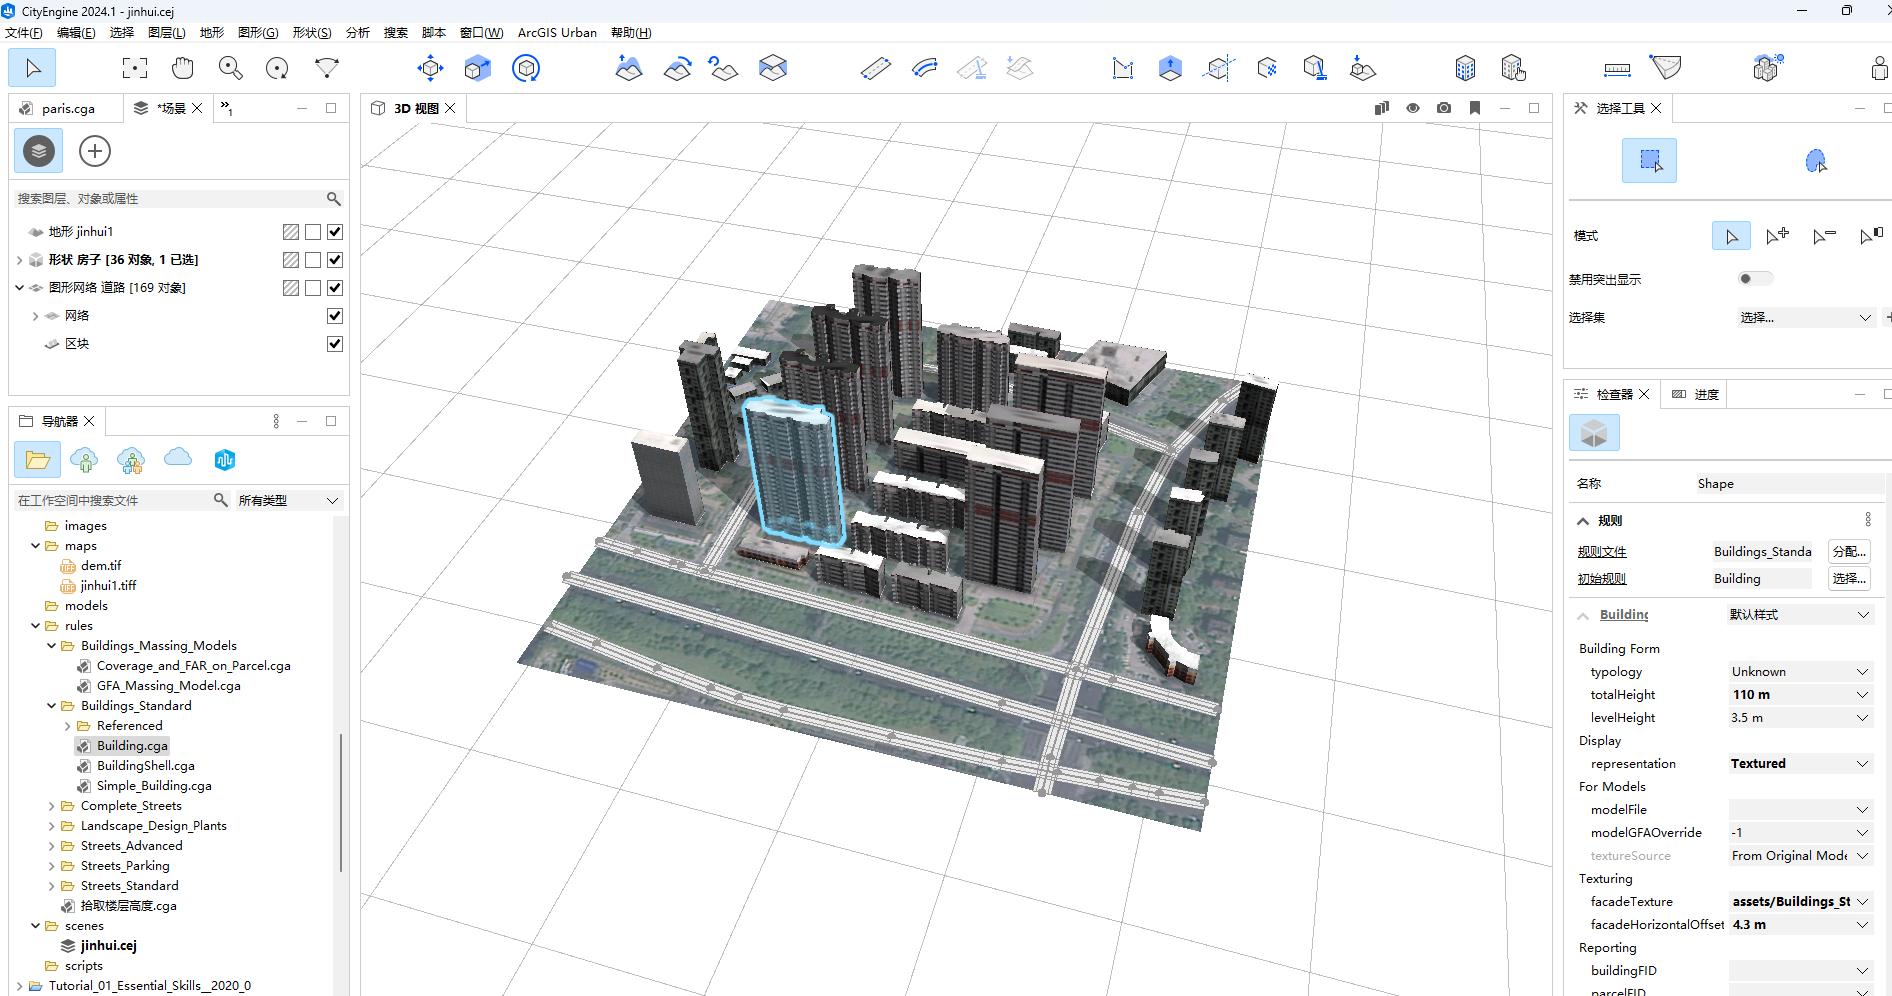
Task: Toggle the 禁用突出显示 switch
Action: click(1754, 279)
